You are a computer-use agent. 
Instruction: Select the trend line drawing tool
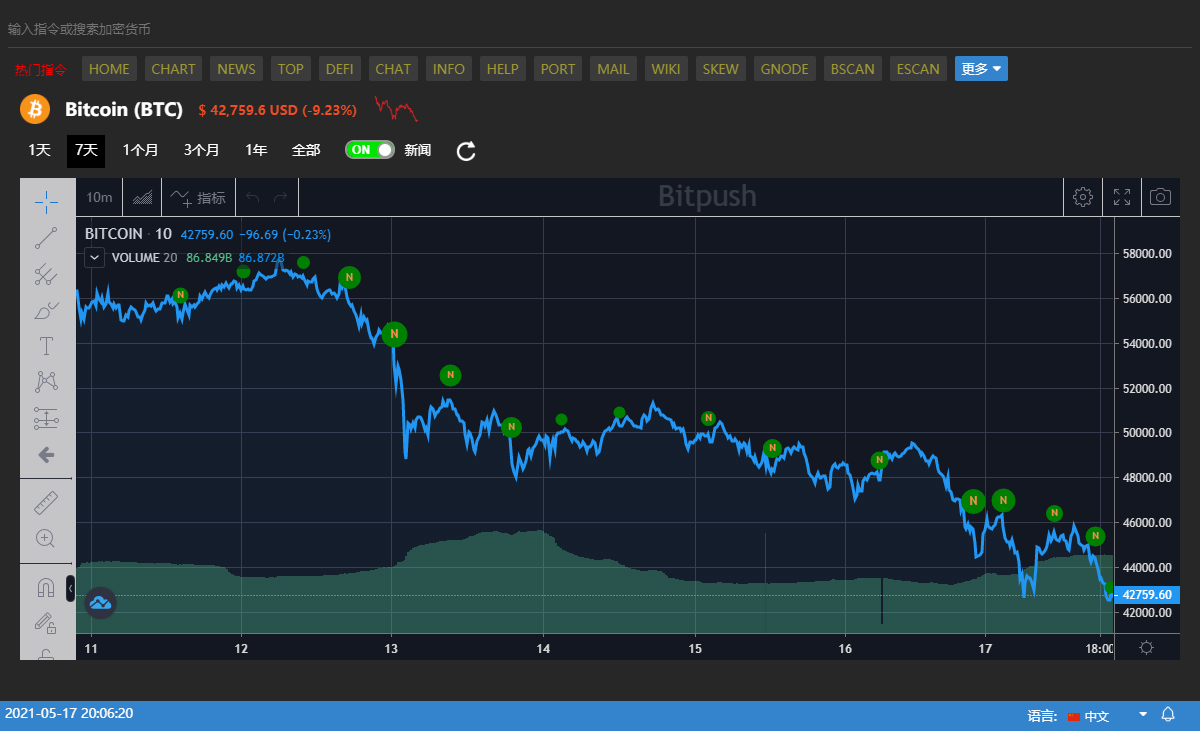click(x=46, y=238)
